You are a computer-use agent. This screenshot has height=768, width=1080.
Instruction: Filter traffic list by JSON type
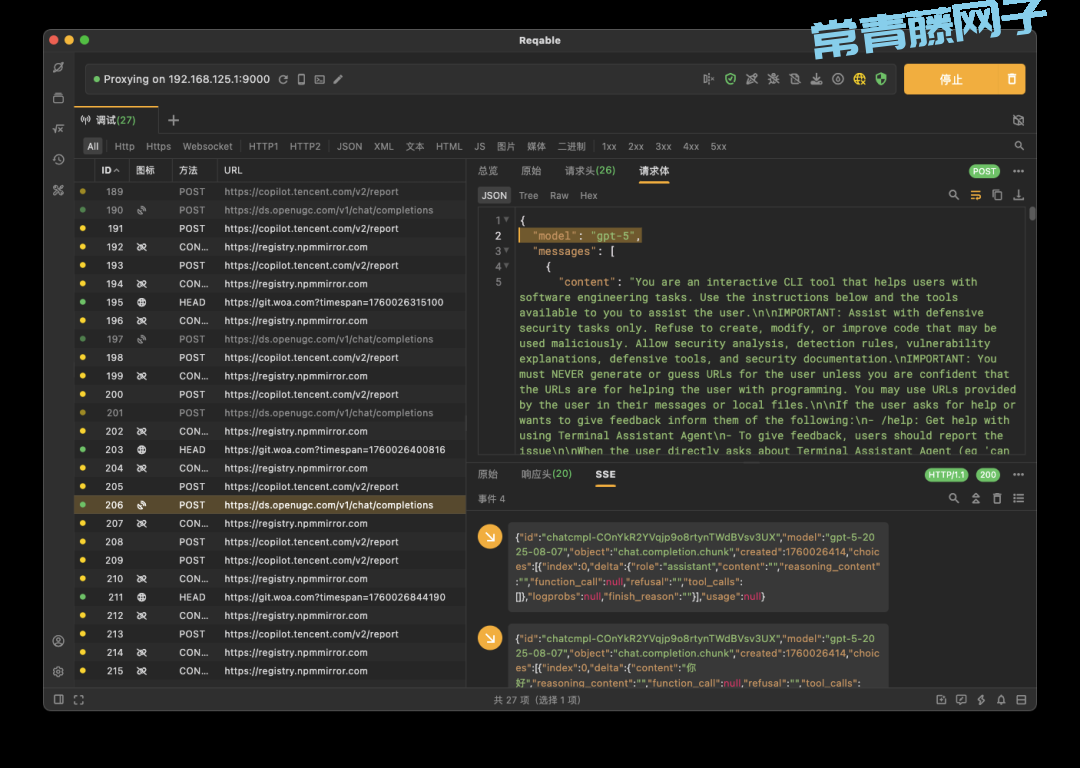click(349, 146)
